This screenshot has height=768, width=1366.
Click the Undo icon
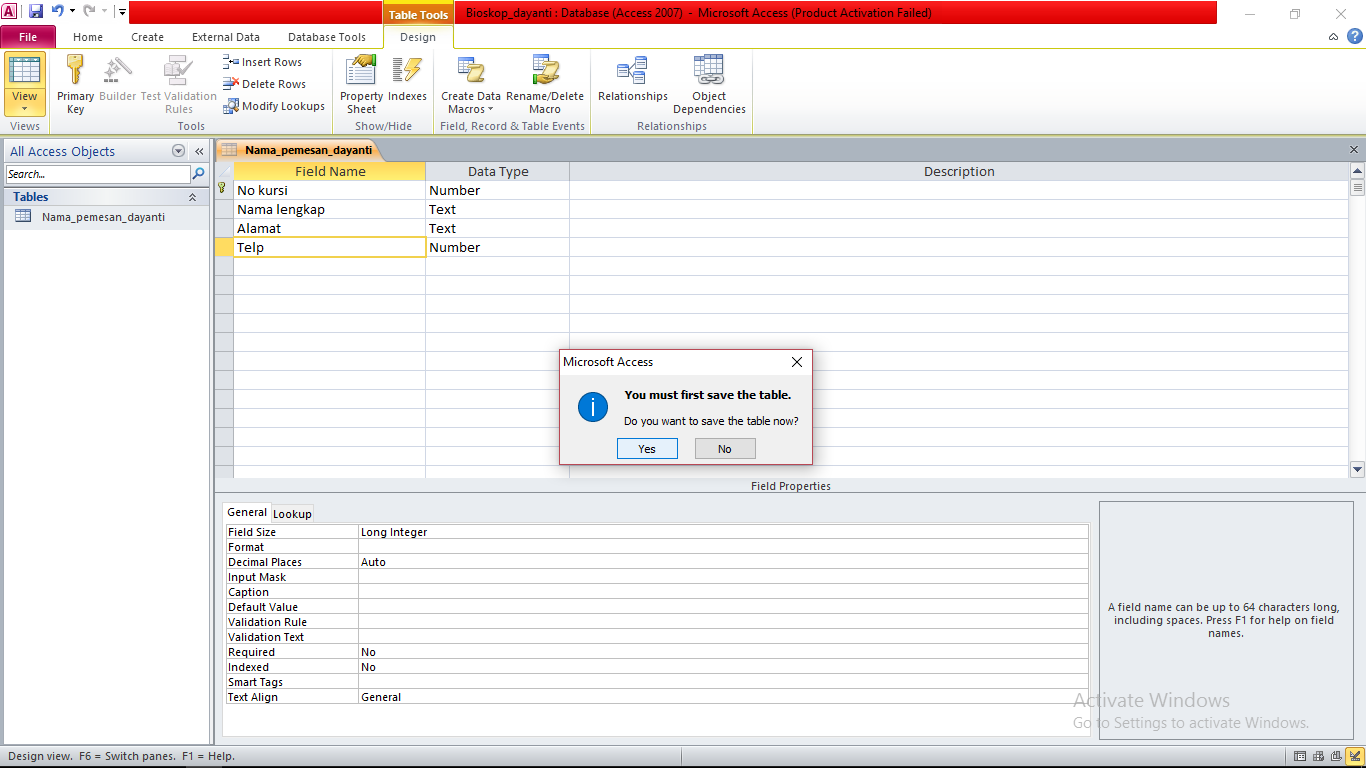coord(59,10)
